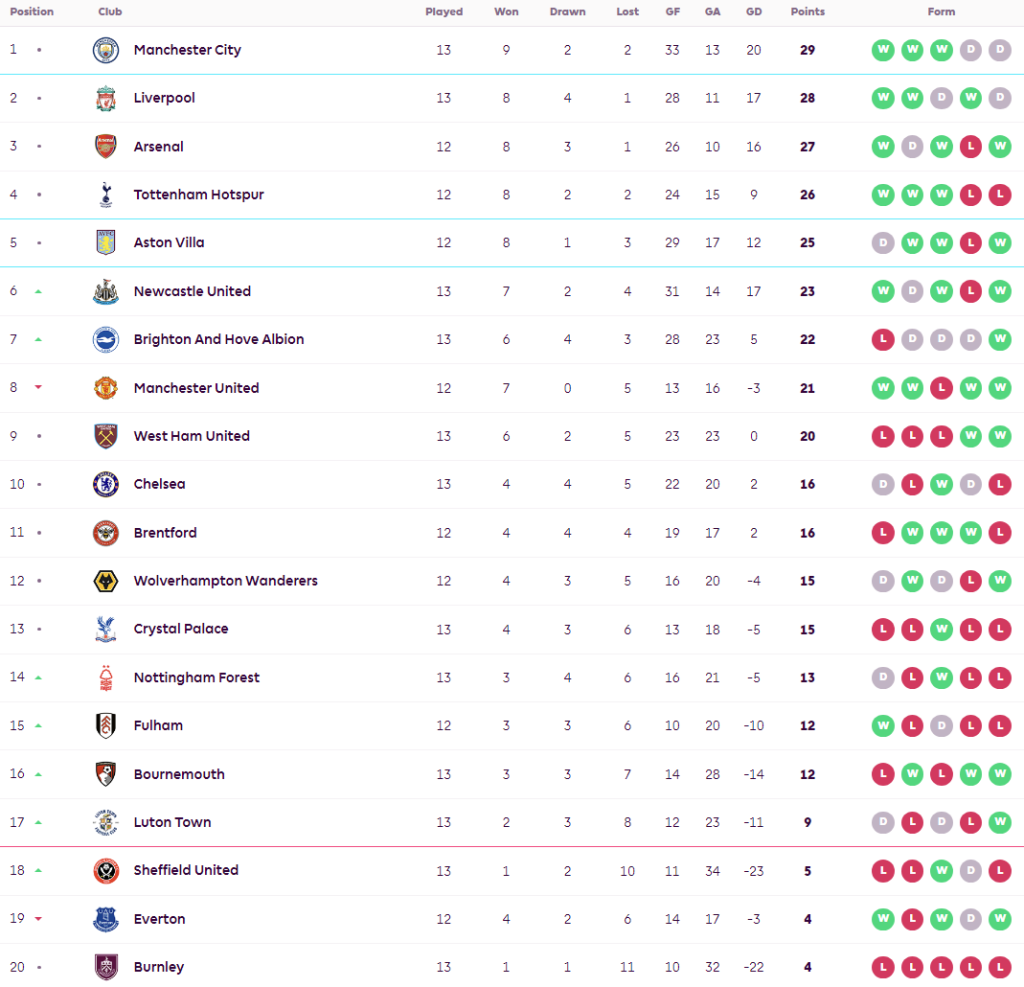Click the Played column header

click(443, 12)
